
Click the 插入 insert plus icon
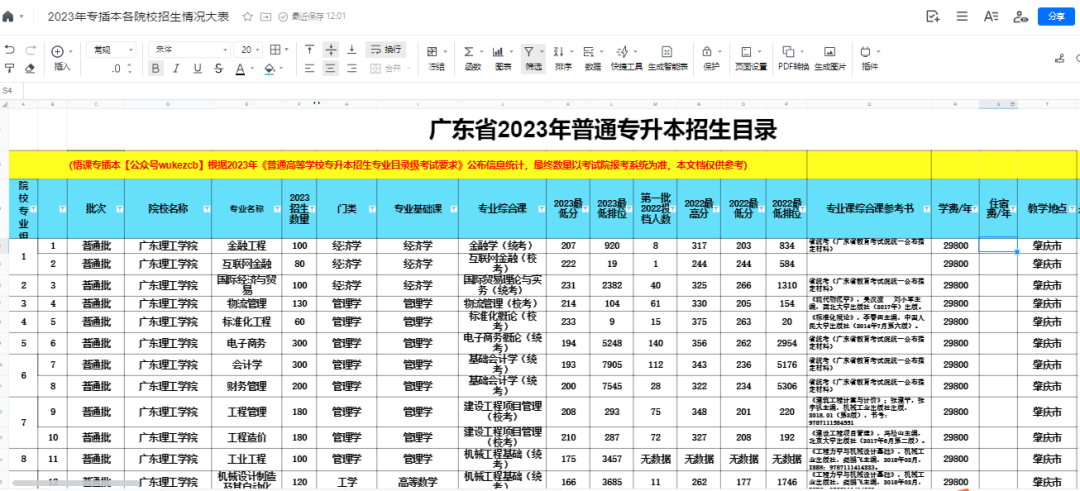click(58, 51)
